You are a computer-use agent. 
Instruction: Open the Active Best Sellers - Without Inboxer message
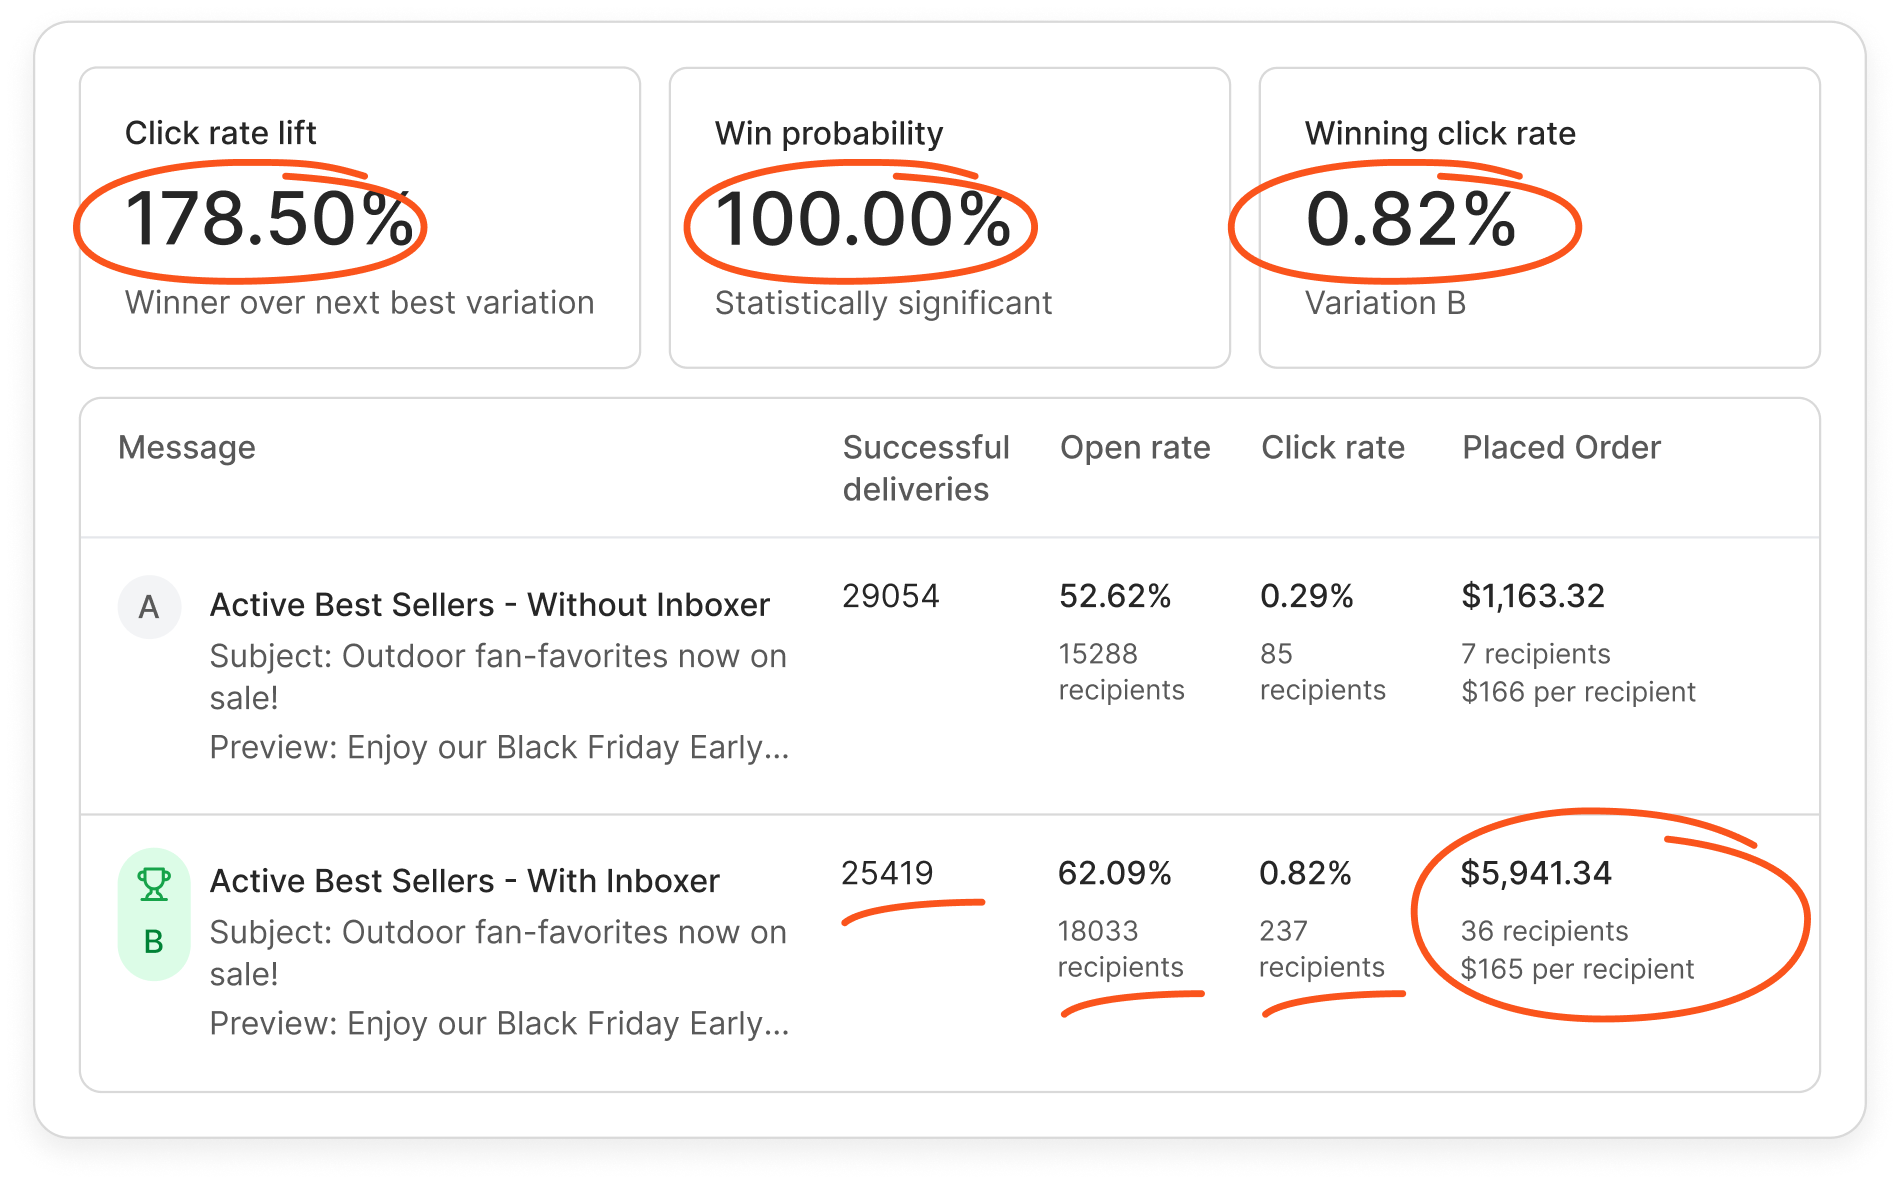coord(489,605)
